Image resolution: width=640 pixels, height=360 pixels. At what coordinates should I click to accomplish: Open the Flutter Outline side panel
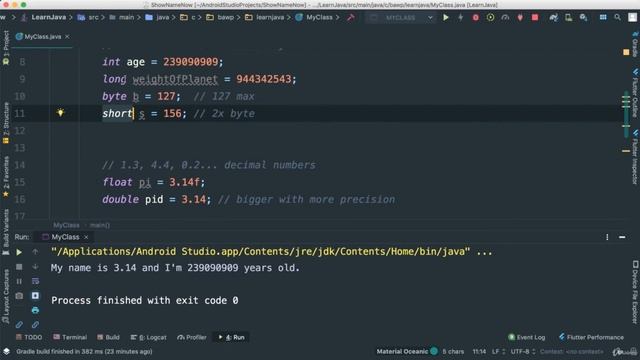pos(635,93)
